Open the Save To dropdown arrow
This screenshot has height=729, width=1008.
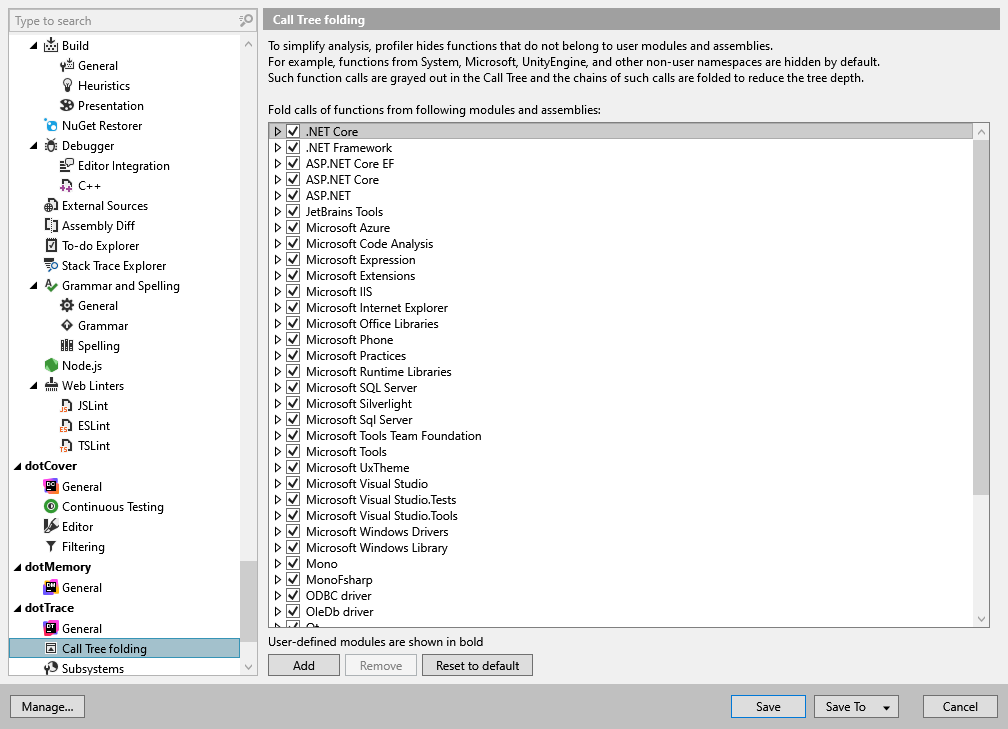tap(886, 707)
